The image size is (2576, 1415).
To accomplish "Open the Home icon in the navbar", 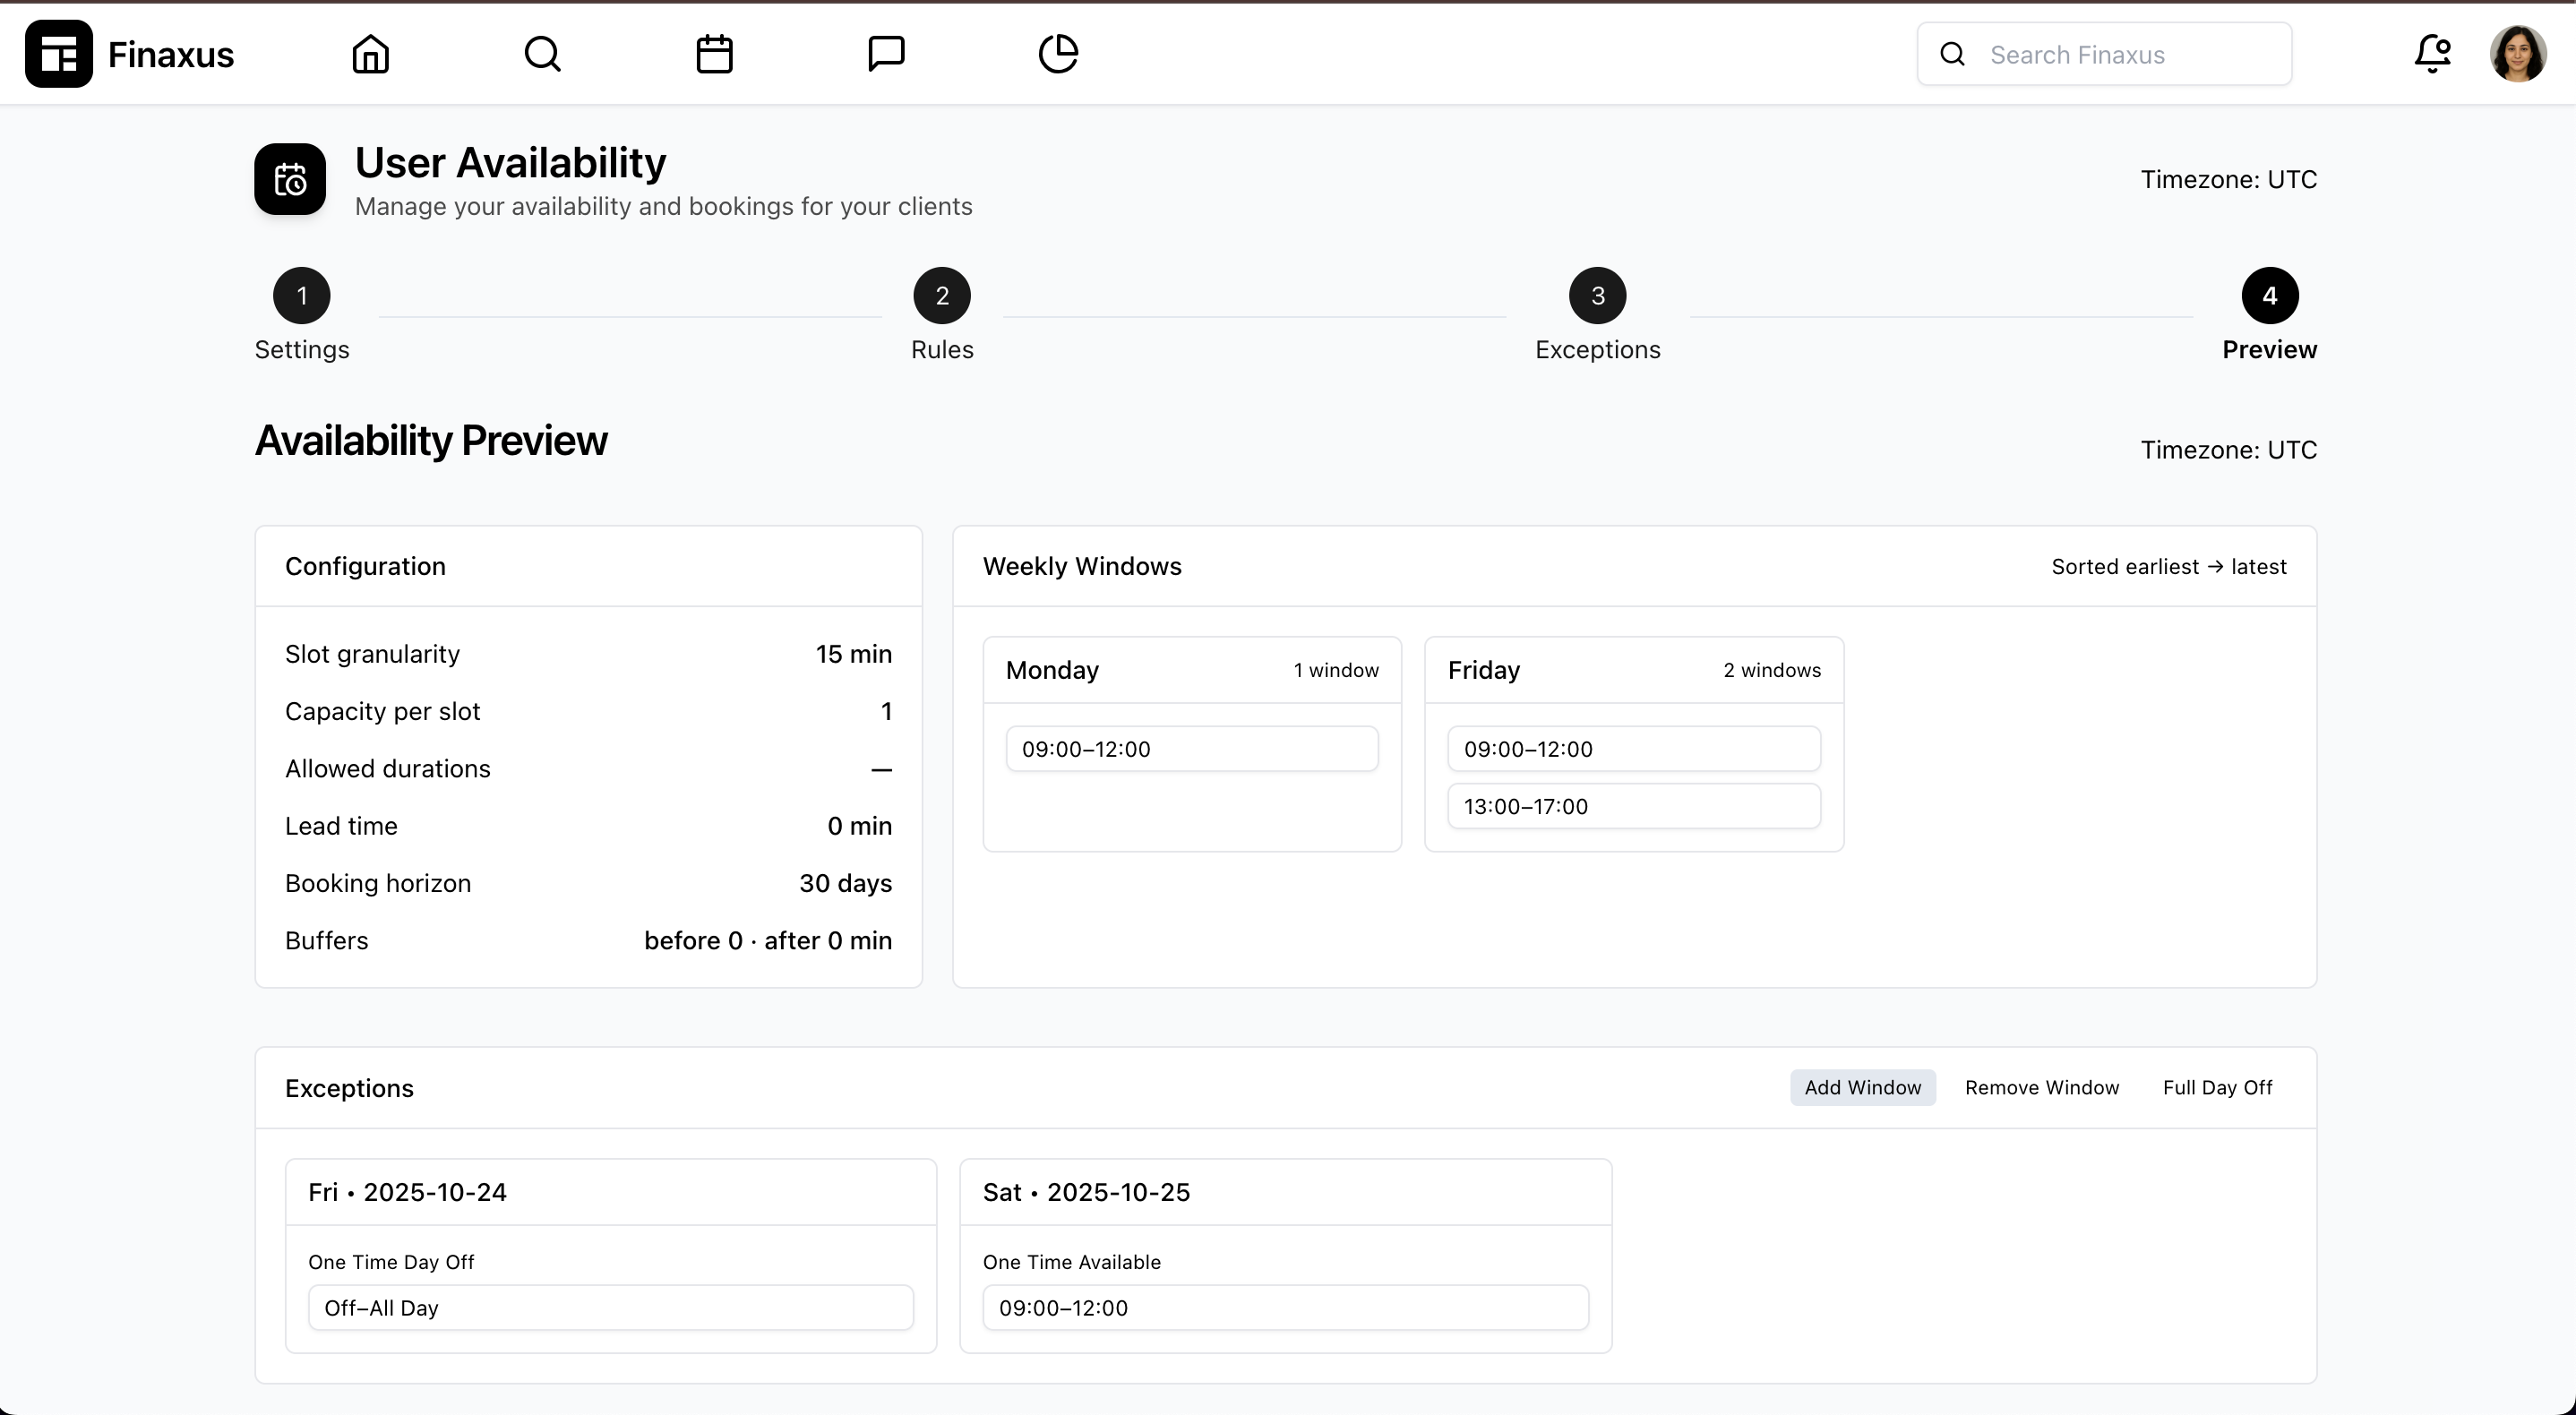I will [x=370, y=54].
